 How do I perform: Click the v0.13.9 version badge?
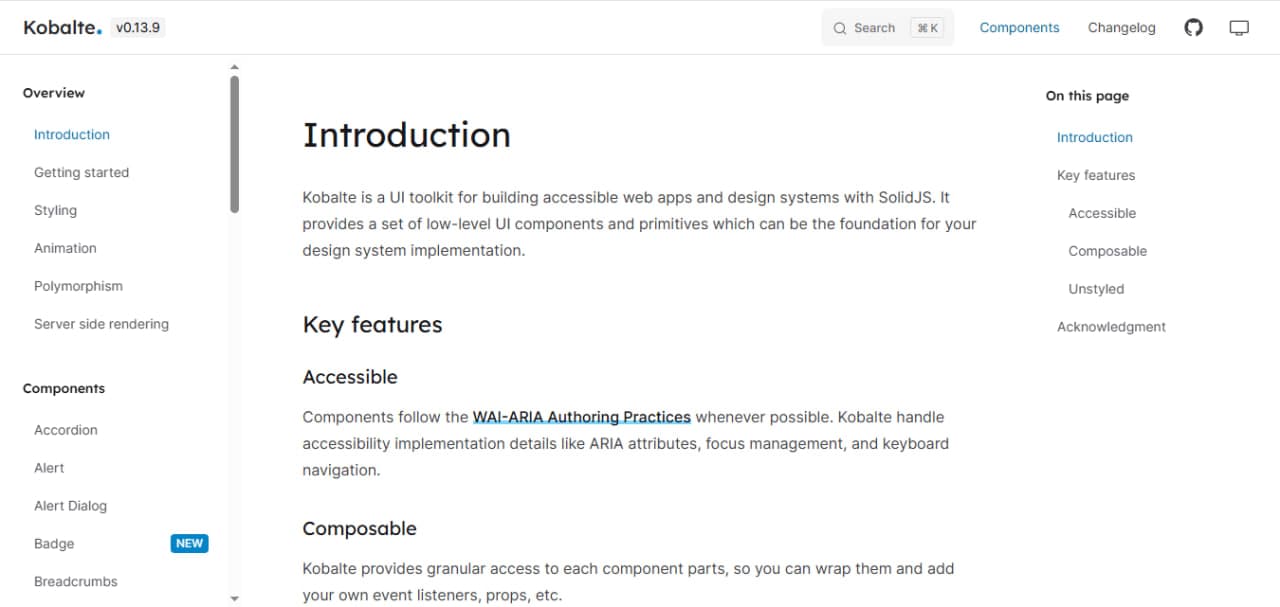(137, 28)
